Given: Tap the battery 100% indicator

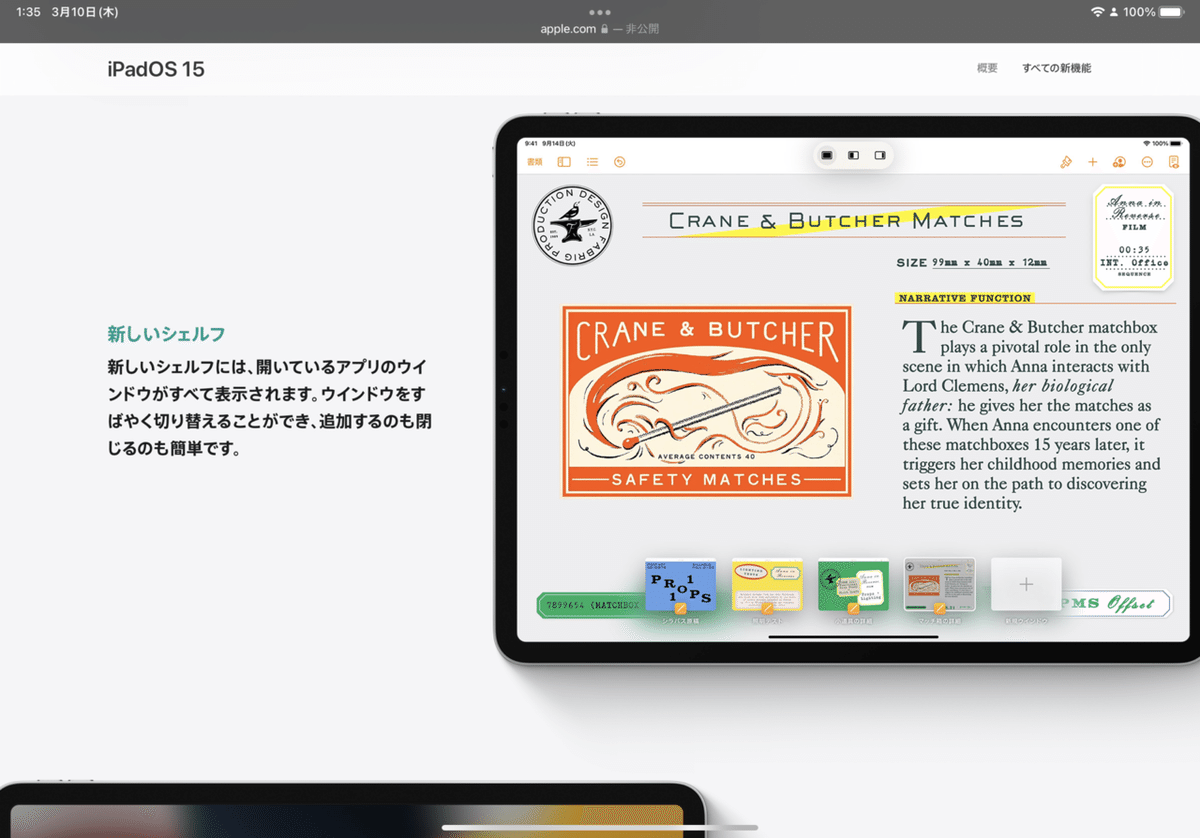Looking at the screenshot, I should pyautogui.click(x=1153, y=12).
